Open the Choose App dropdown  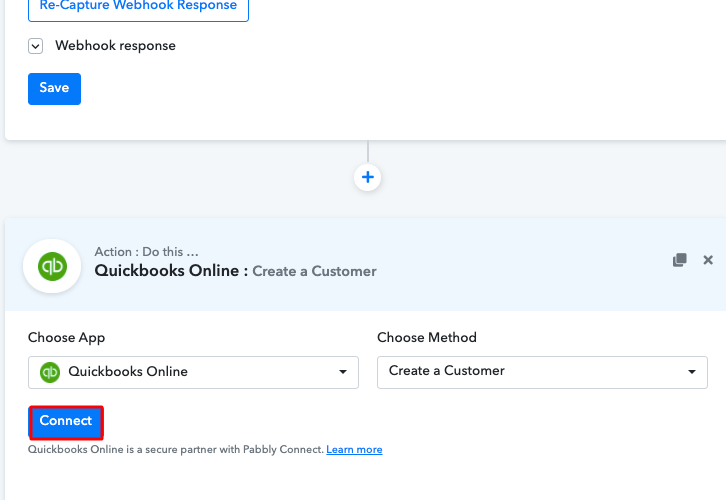(193, 372)
